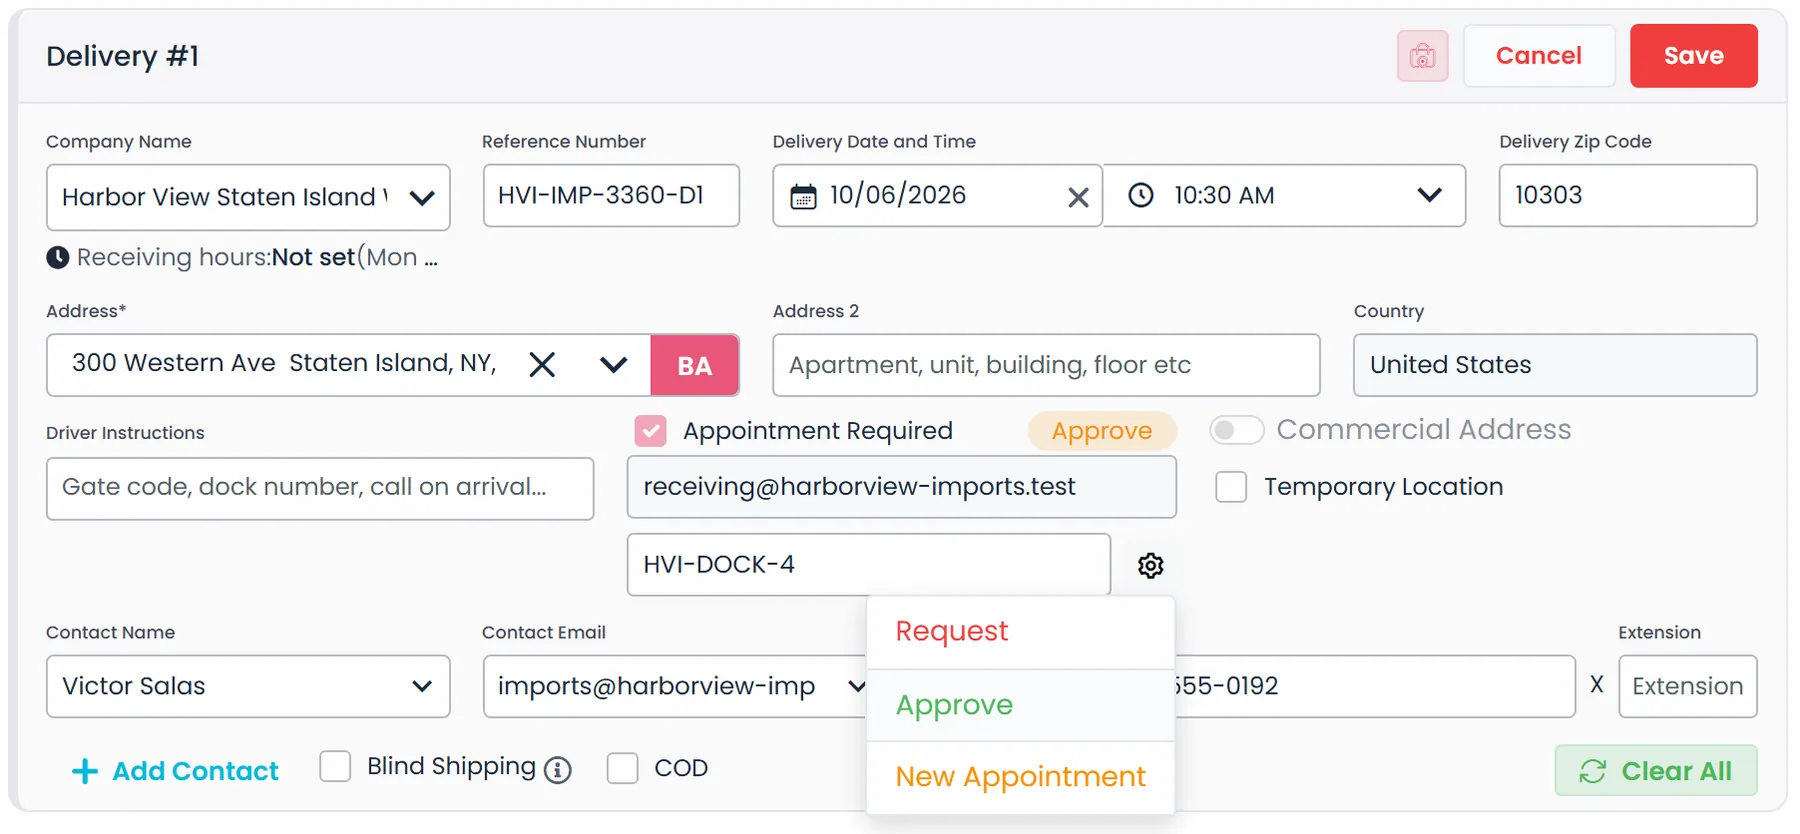Click the phone number field ending 55-0192
The image size is (1800, 834).
pos(1374,686)
